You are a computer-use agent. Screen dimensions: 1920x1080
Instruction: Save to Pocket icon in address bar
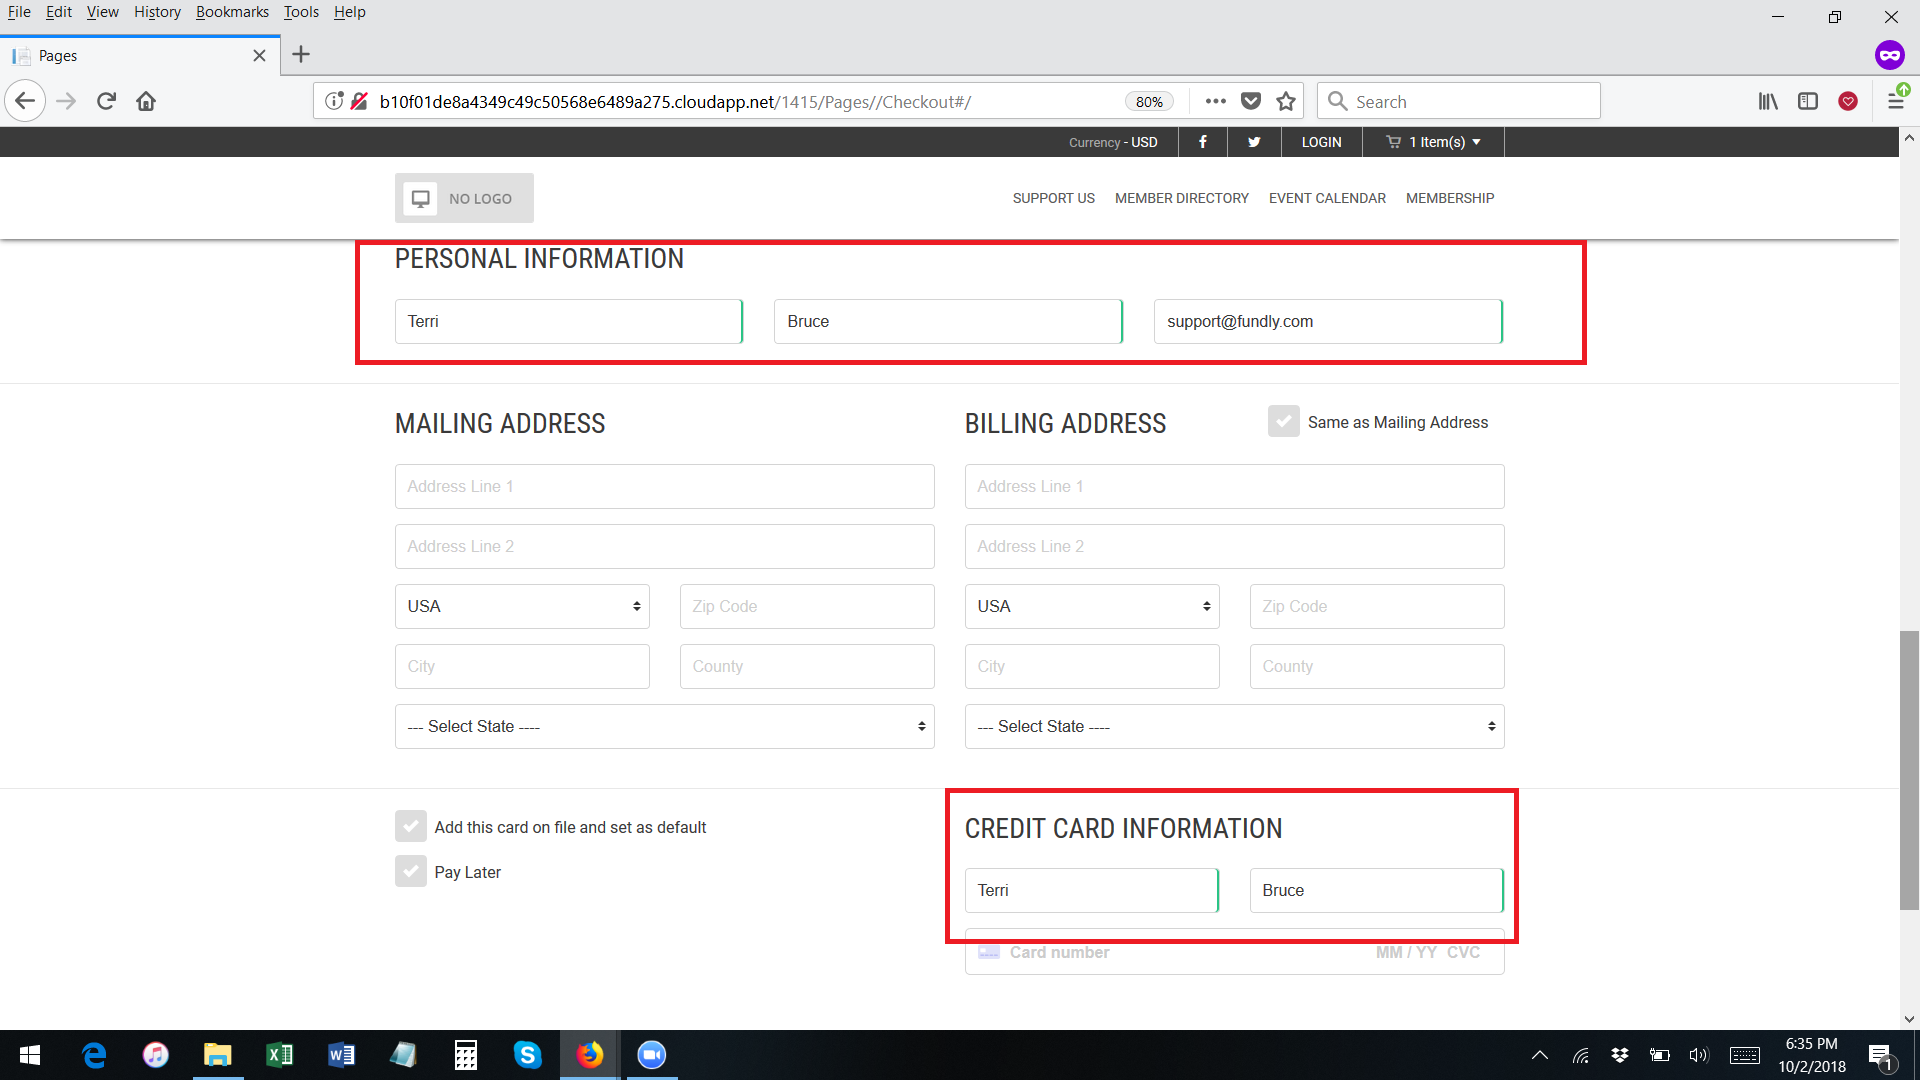tap(1251, 101)
